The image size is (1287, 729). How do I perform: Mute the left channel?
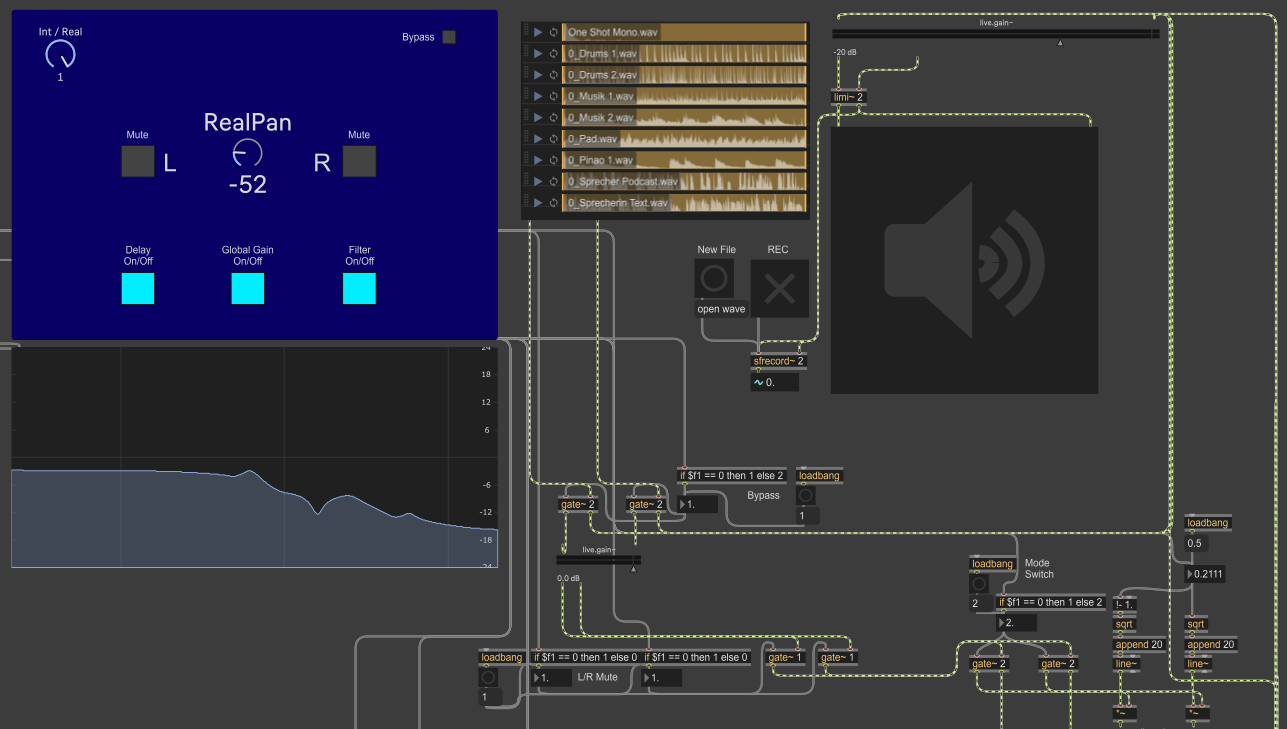[x=138, y=161]
